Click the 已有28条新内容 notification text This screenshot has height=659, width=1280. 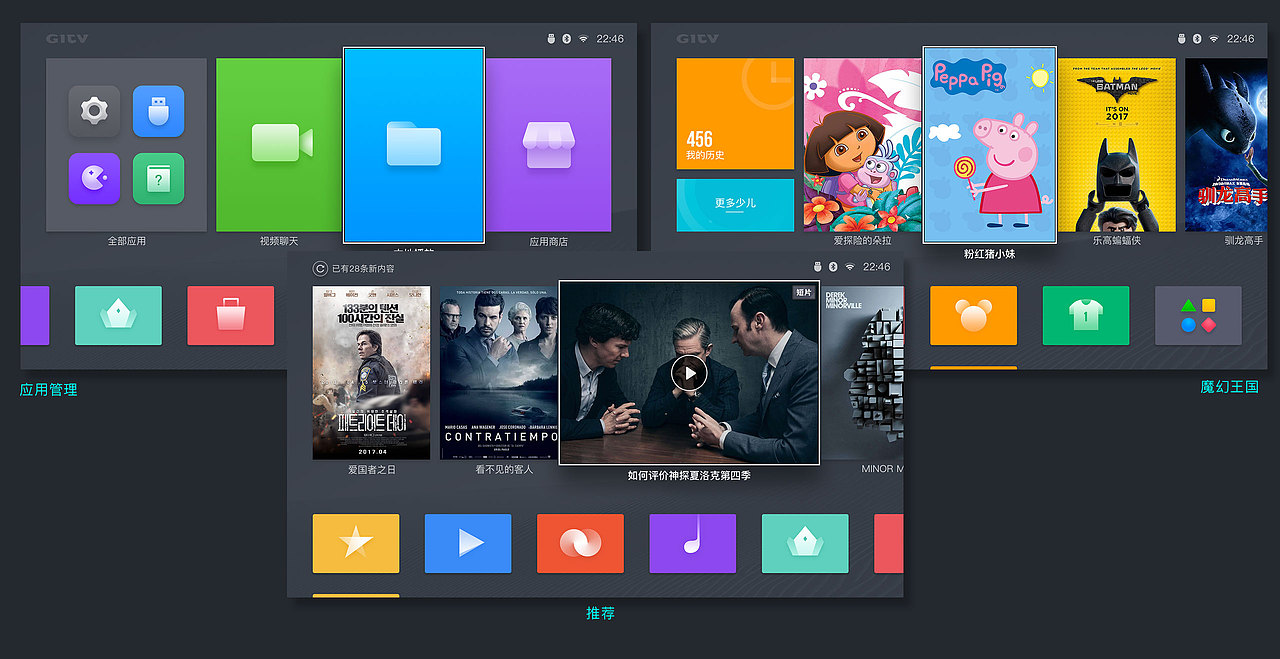(x=363, y=268)
